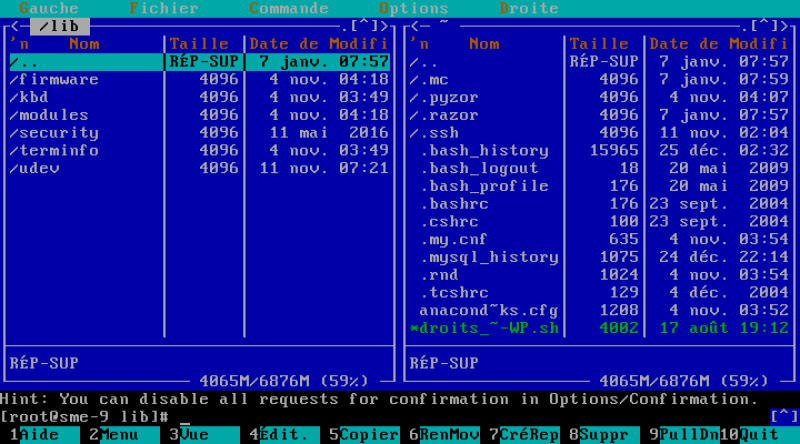This screenshot has height=444, width=800.
Task: Click the /lib path title of left panel
Action: [60, 26]
